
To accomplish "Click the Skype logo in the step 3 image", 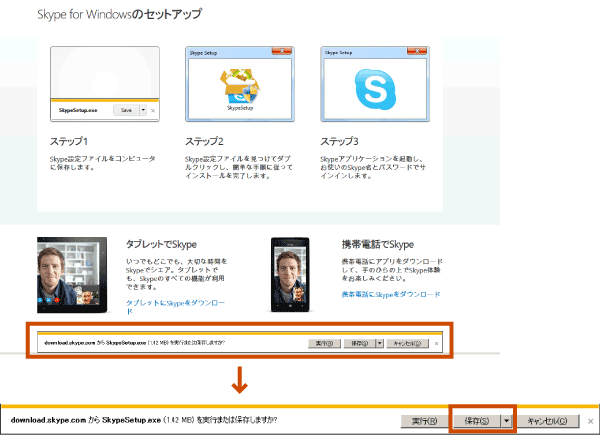I will click(375, 89).
